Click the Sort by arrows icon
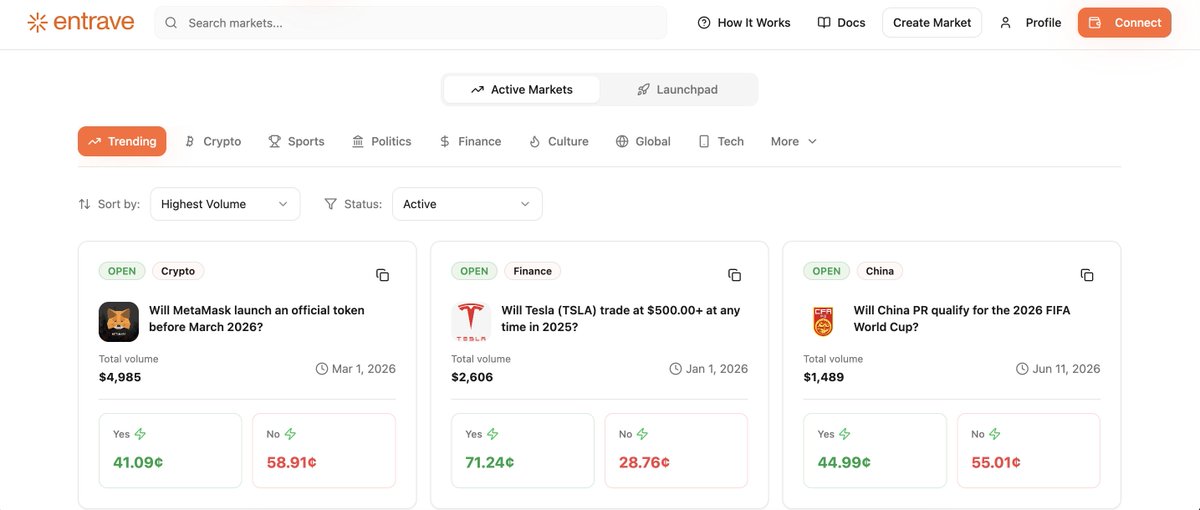Screen dimensions: 1200x510 pyautogui.click(x=84, y=204)
